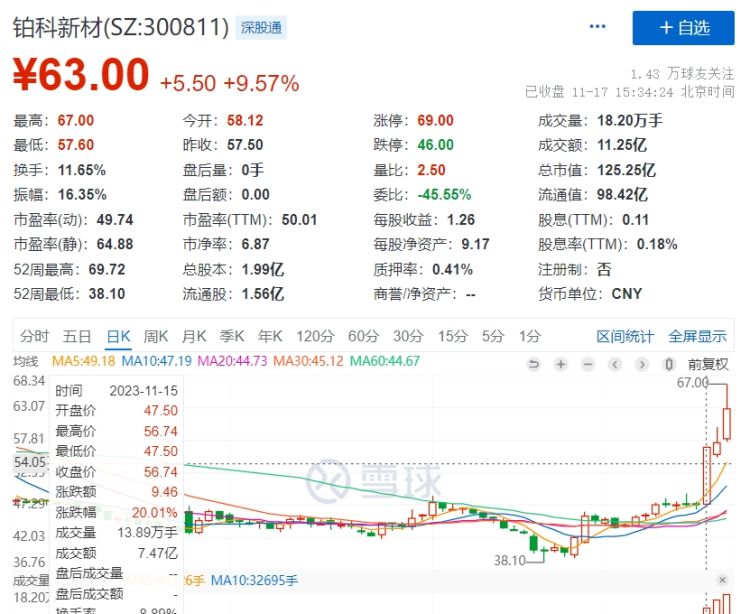Shift chart left with the left chevron

pyautogui.click(x=615, y=365)
